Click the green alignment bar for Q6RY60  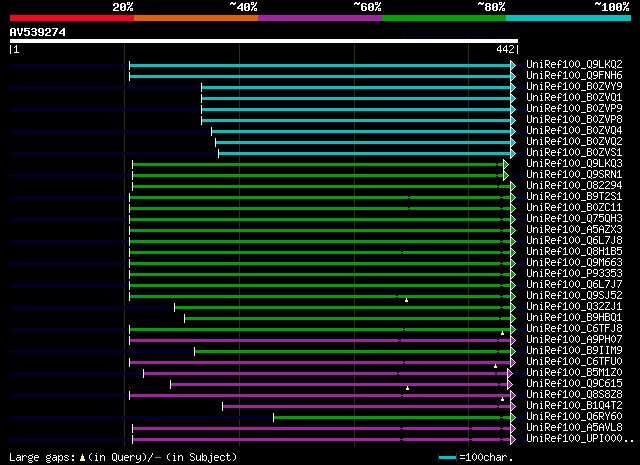[x=392, y=418]
